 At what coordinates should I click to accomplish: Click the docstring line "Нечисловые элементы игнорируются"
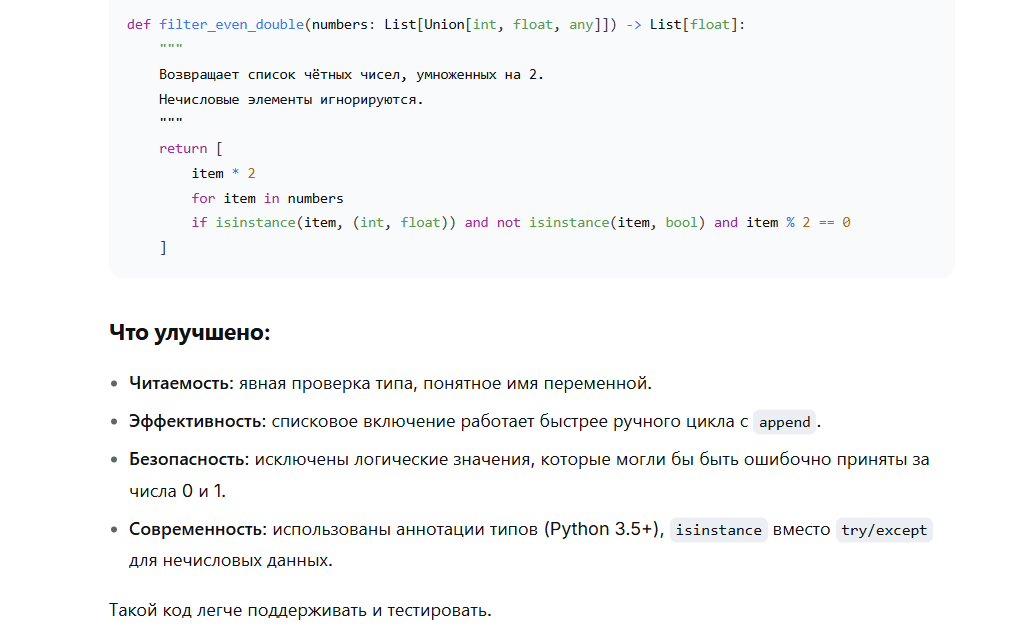pyautogui.click(x=291, y=99)
